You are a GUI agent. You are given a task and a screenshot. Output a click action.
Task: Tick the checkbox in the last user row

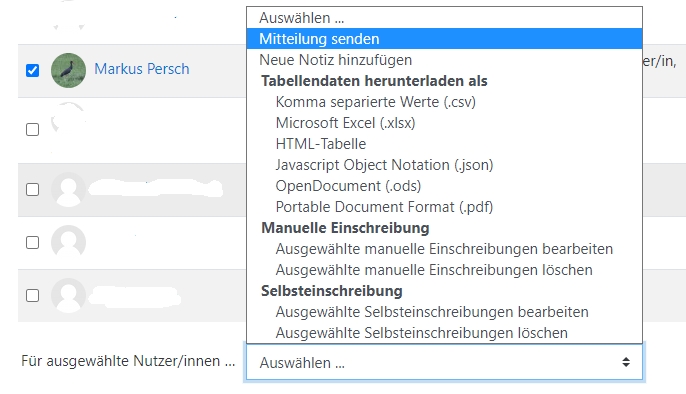32,295
